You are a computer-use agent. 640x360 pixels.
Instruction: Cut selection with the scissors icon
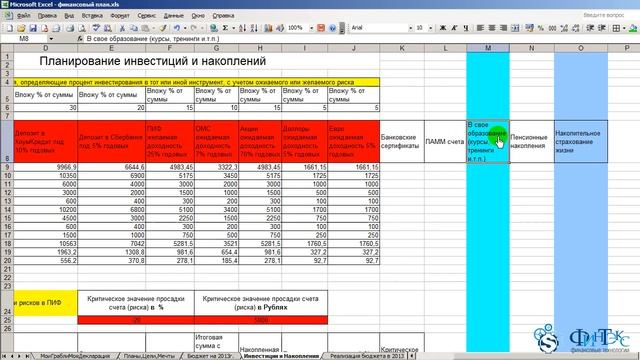click(x=122, y=28)
